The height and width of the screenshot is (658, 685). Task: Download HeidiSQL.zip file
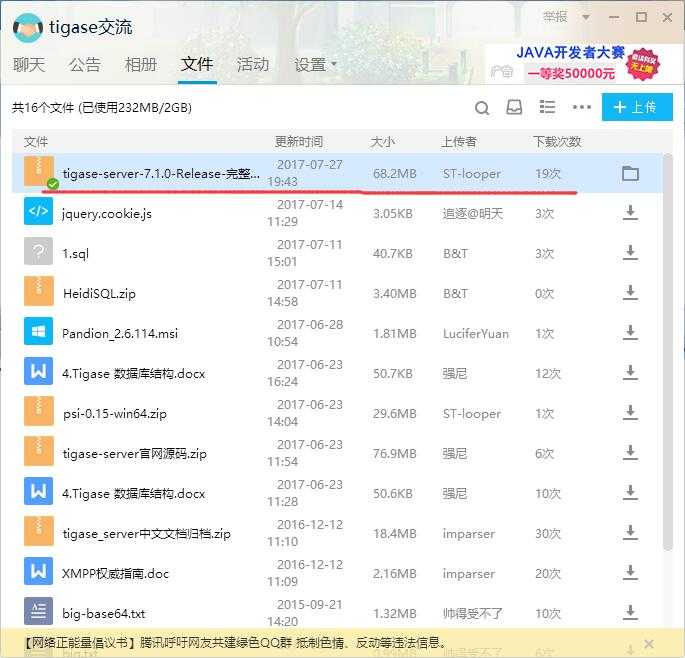coord(630,293)
